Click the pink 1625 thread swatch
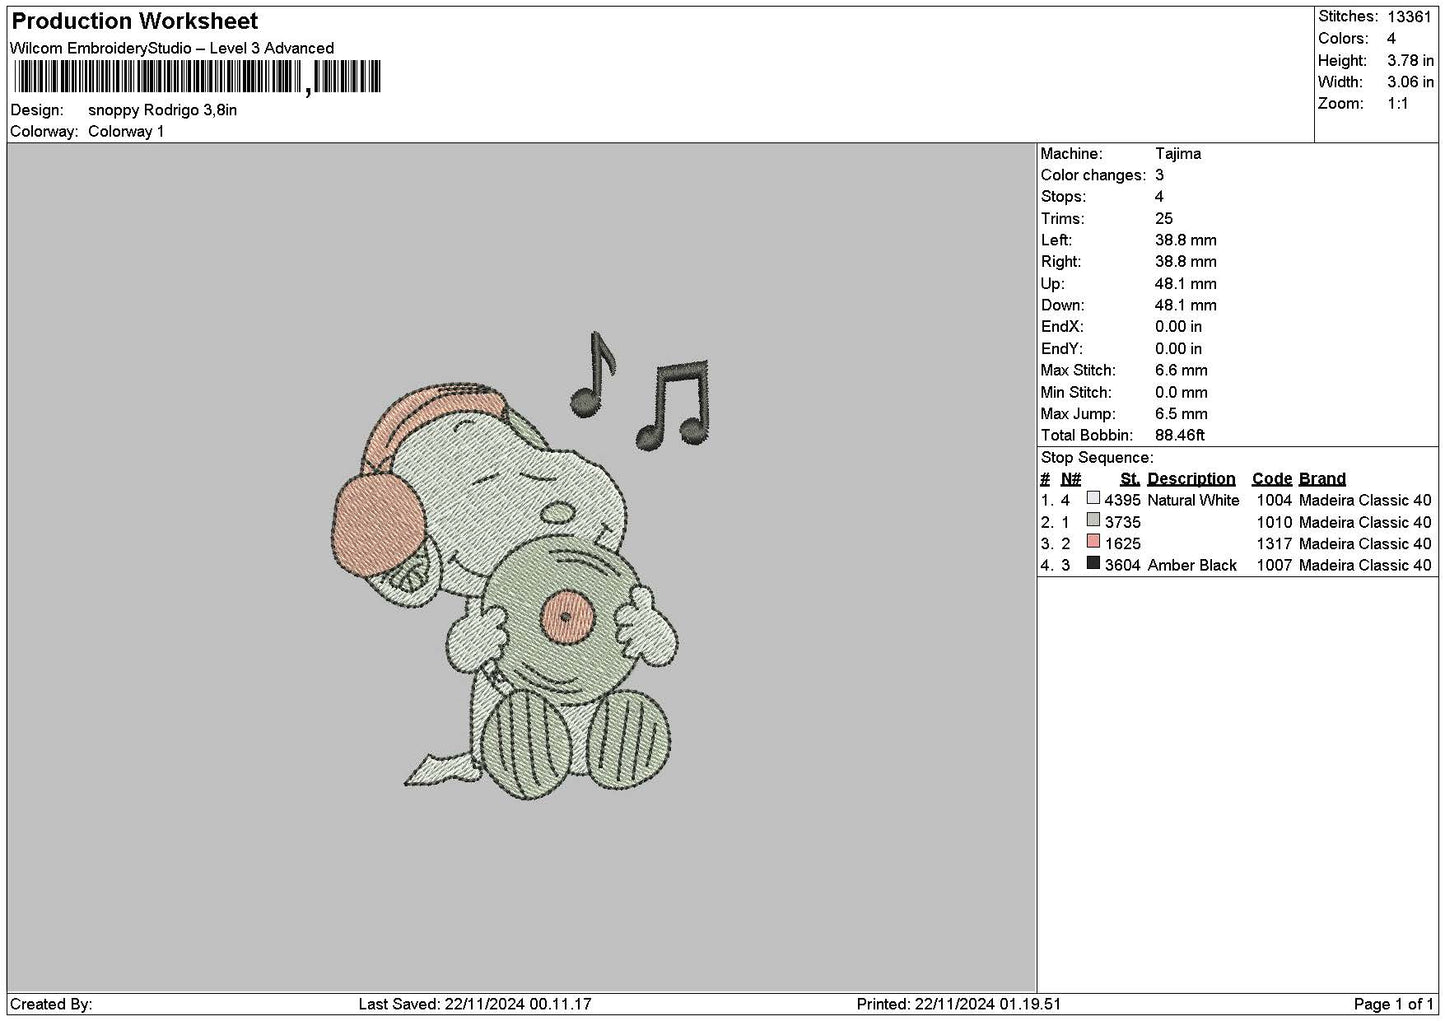 click(x=1093, y=542)
